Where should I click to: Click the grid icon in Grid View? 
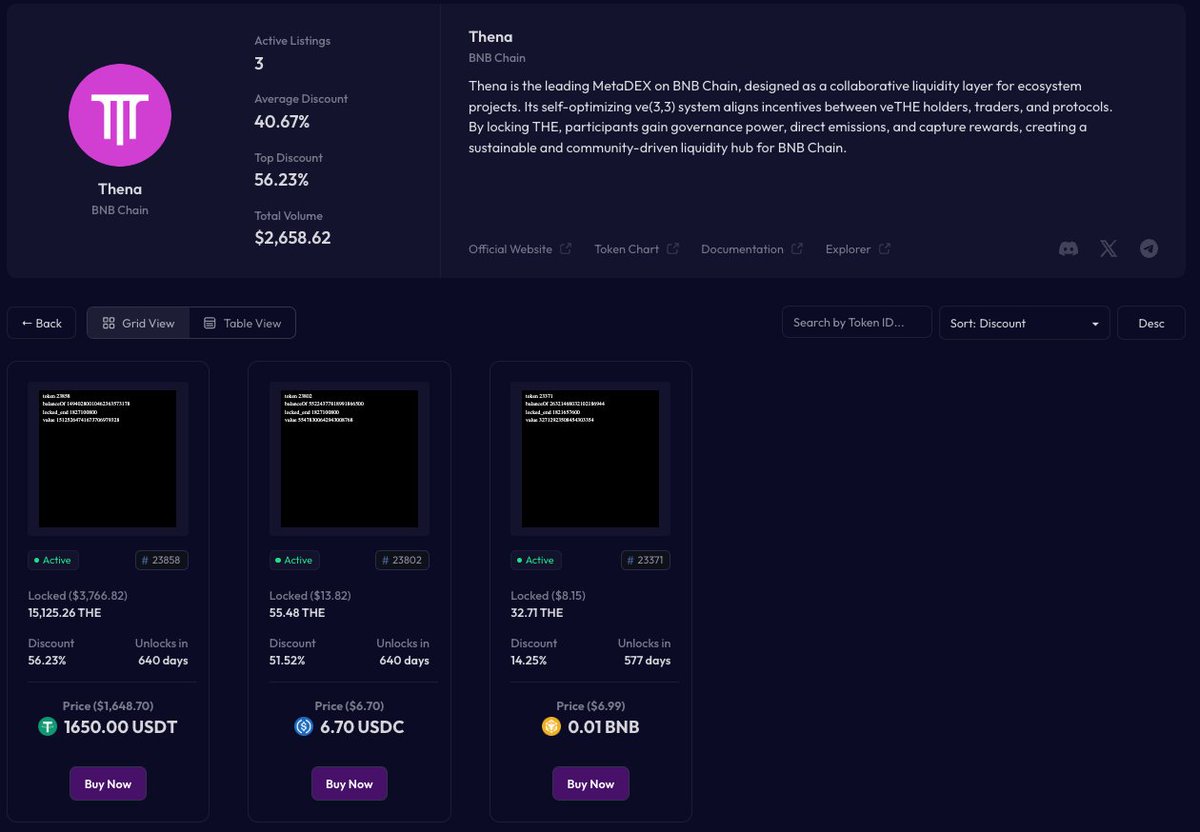(109, 323)
